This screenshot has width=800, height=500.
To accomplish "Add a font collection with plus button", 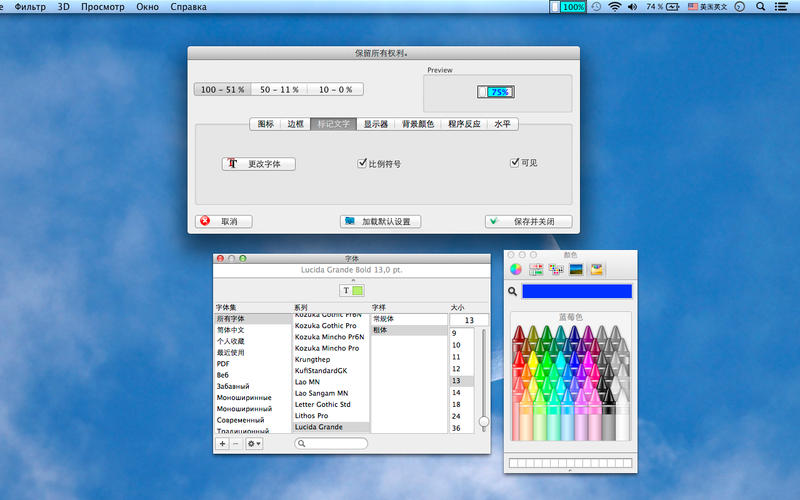I will [222, 443].
